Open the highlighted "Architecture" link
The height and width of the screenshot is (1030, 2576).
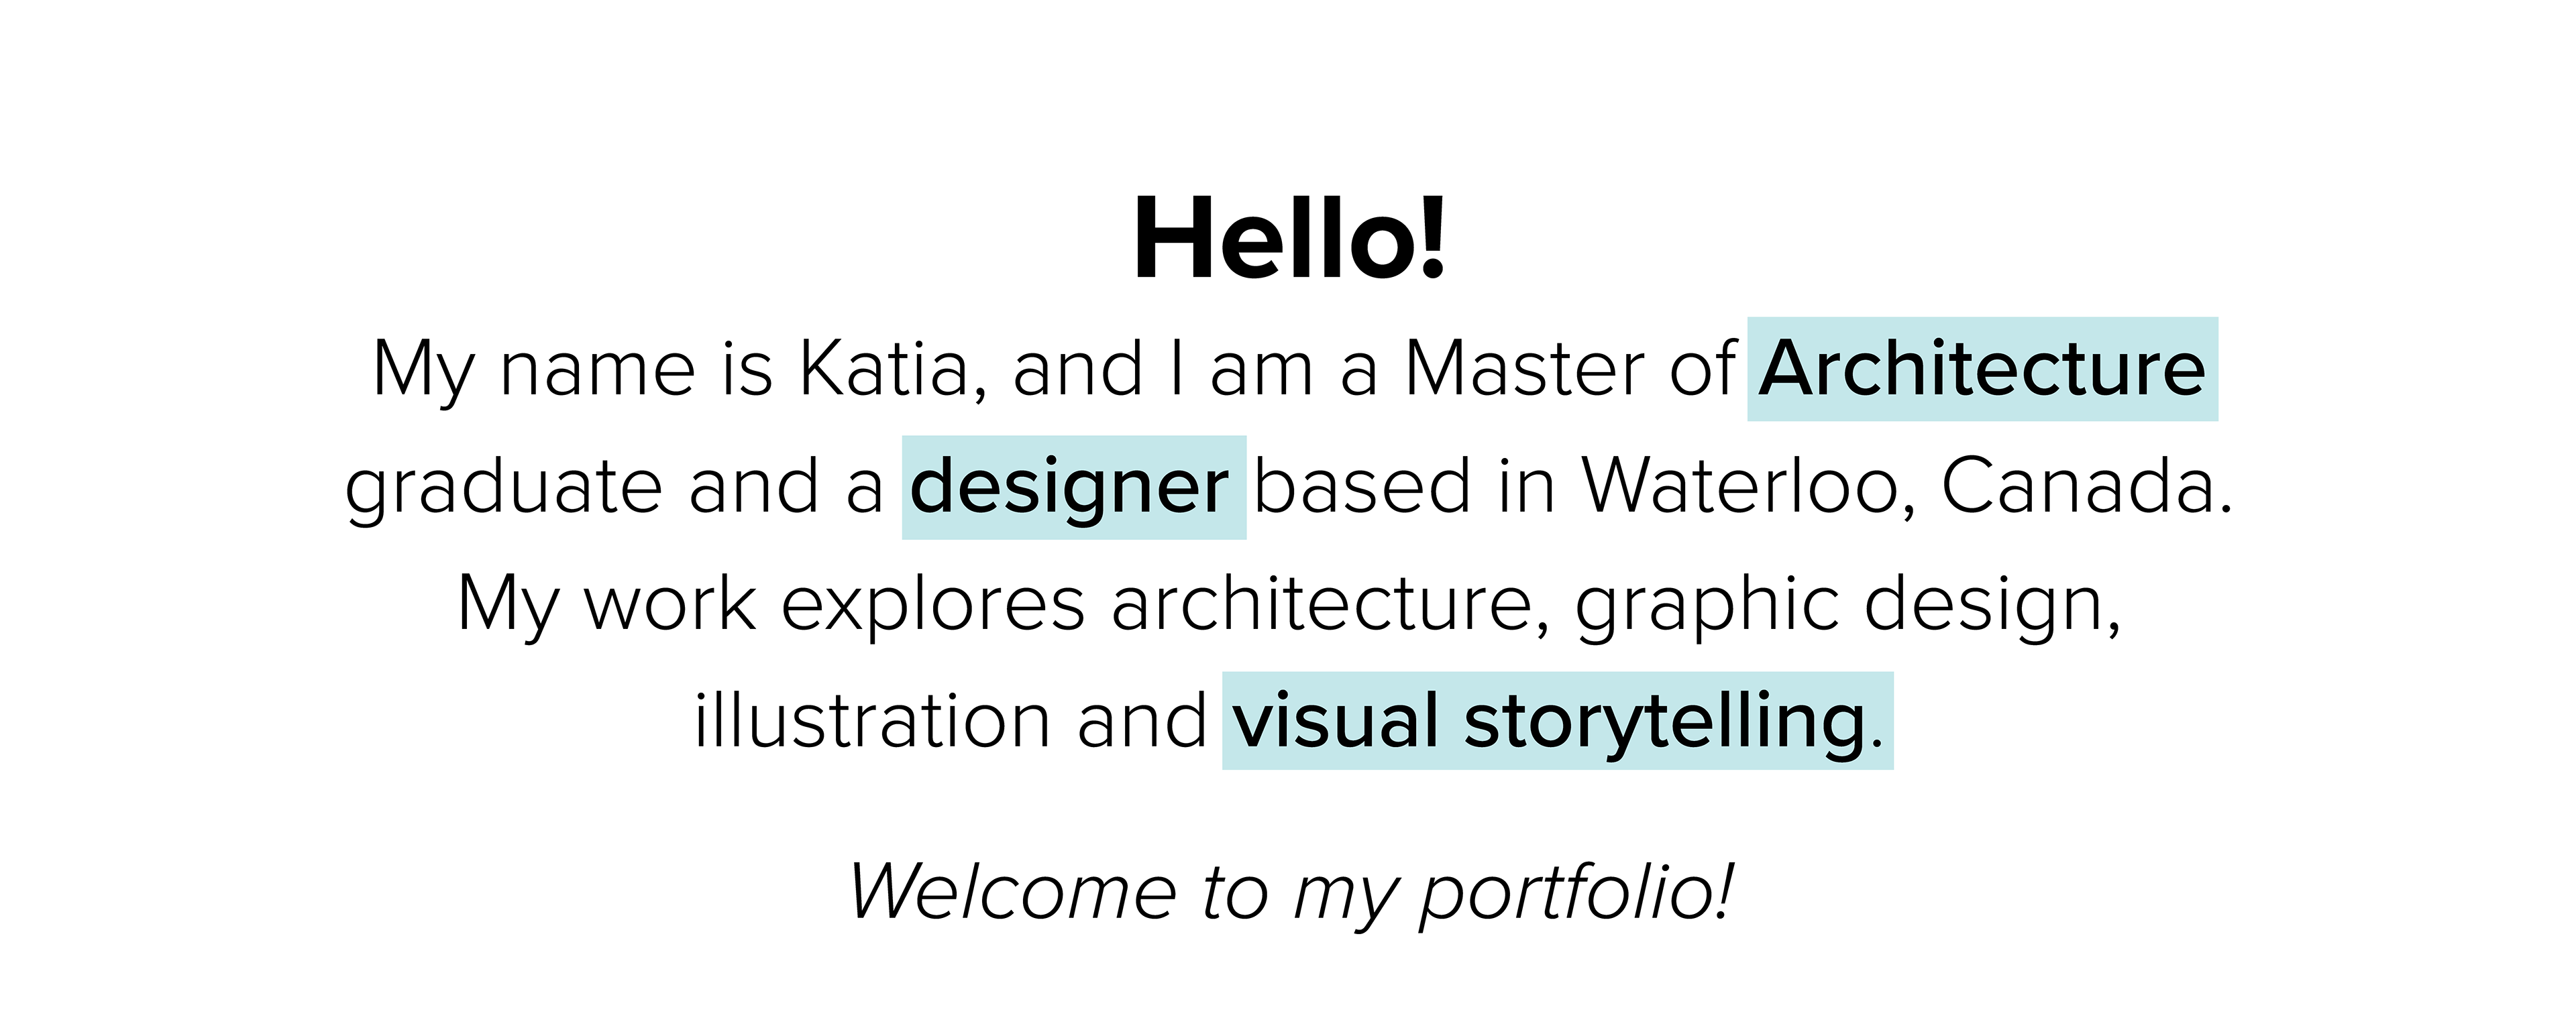tap(1982, 369)
